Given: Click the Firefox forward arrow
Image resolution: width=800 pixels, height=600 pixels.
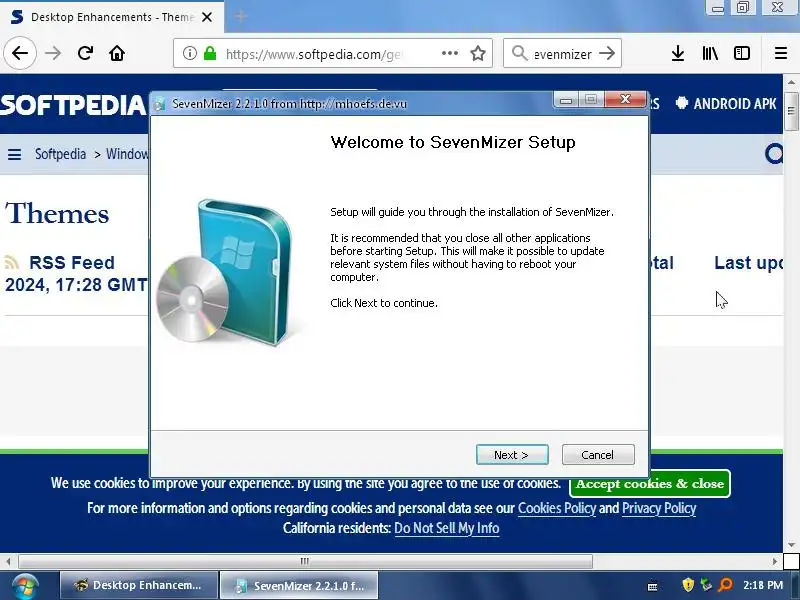Looking at the screenshot, I should 53,53.
